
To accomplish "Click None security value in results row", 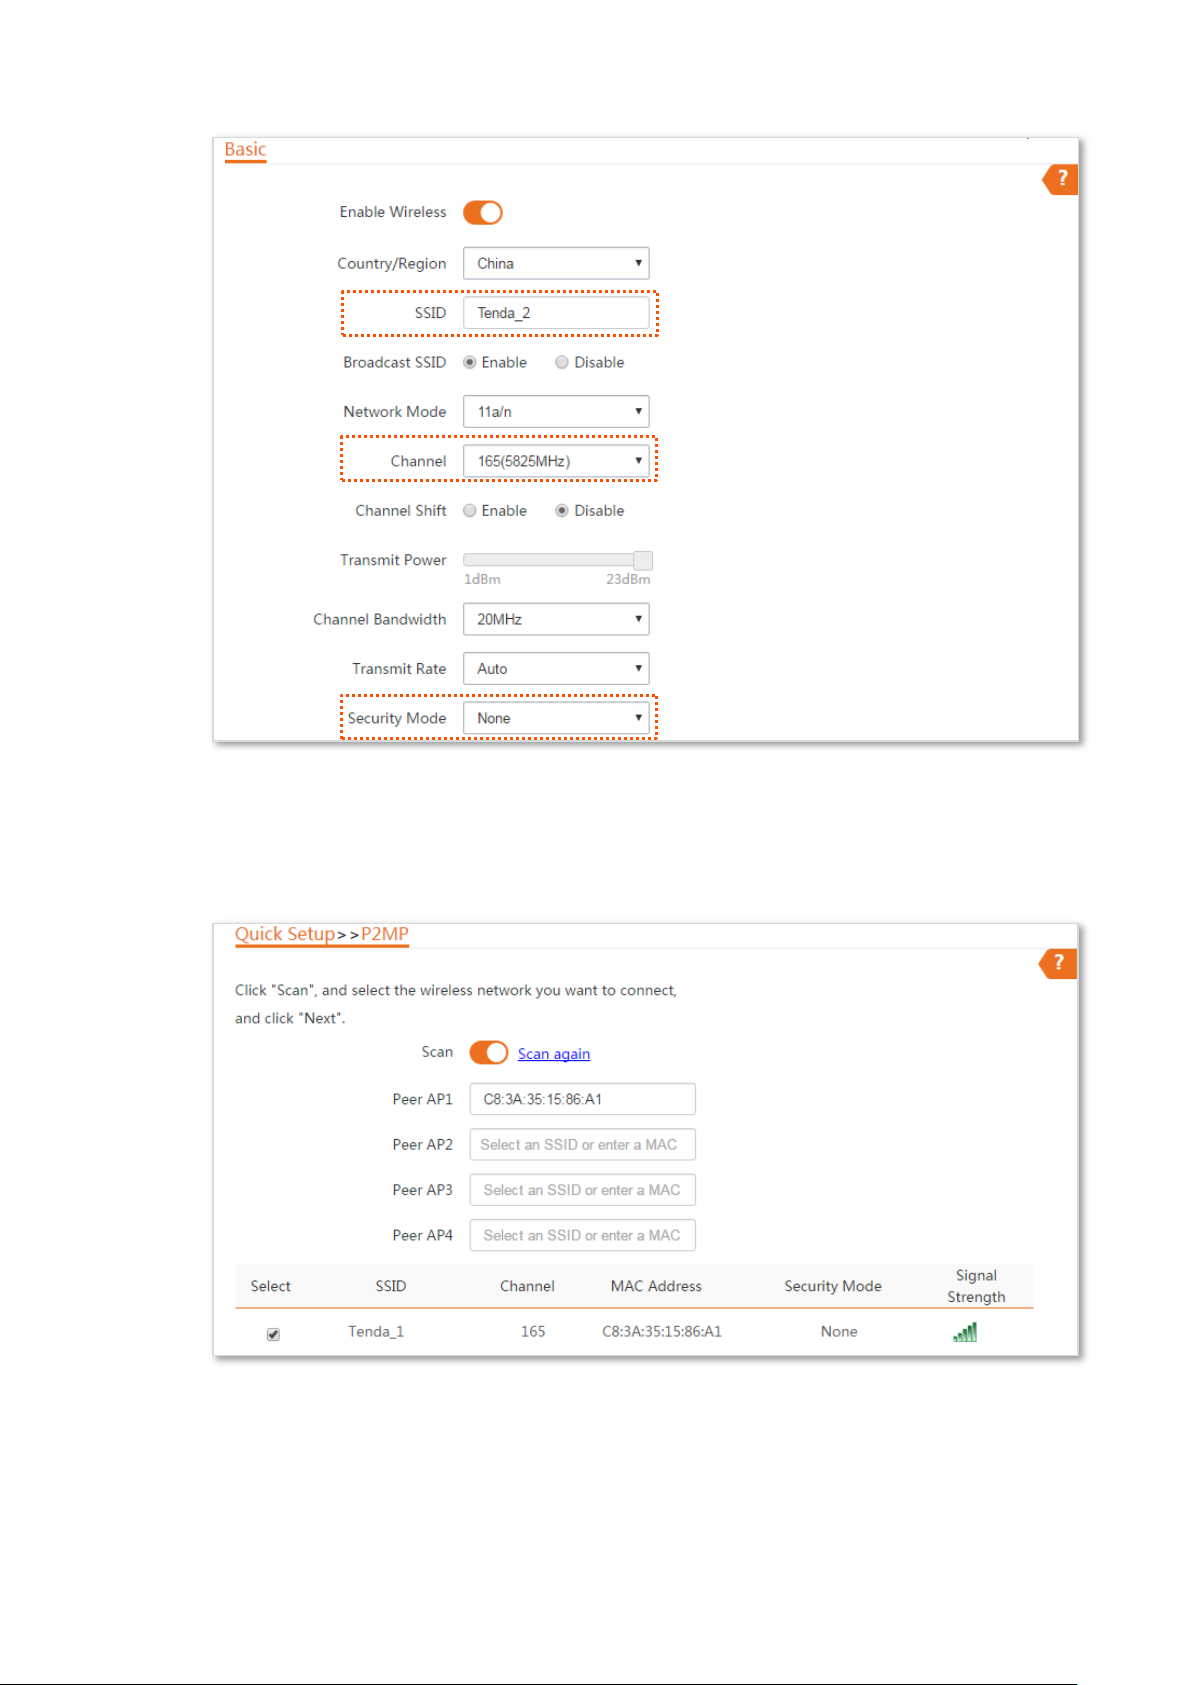I will [839, 1332].
